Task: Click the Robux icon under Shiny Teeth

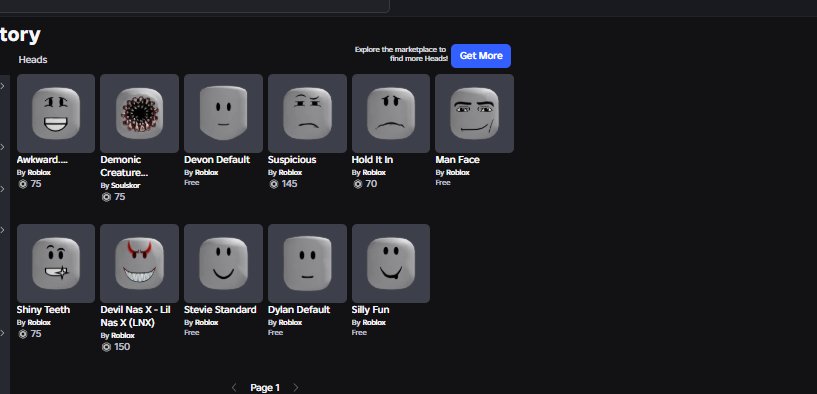Action: coord(22,334)
